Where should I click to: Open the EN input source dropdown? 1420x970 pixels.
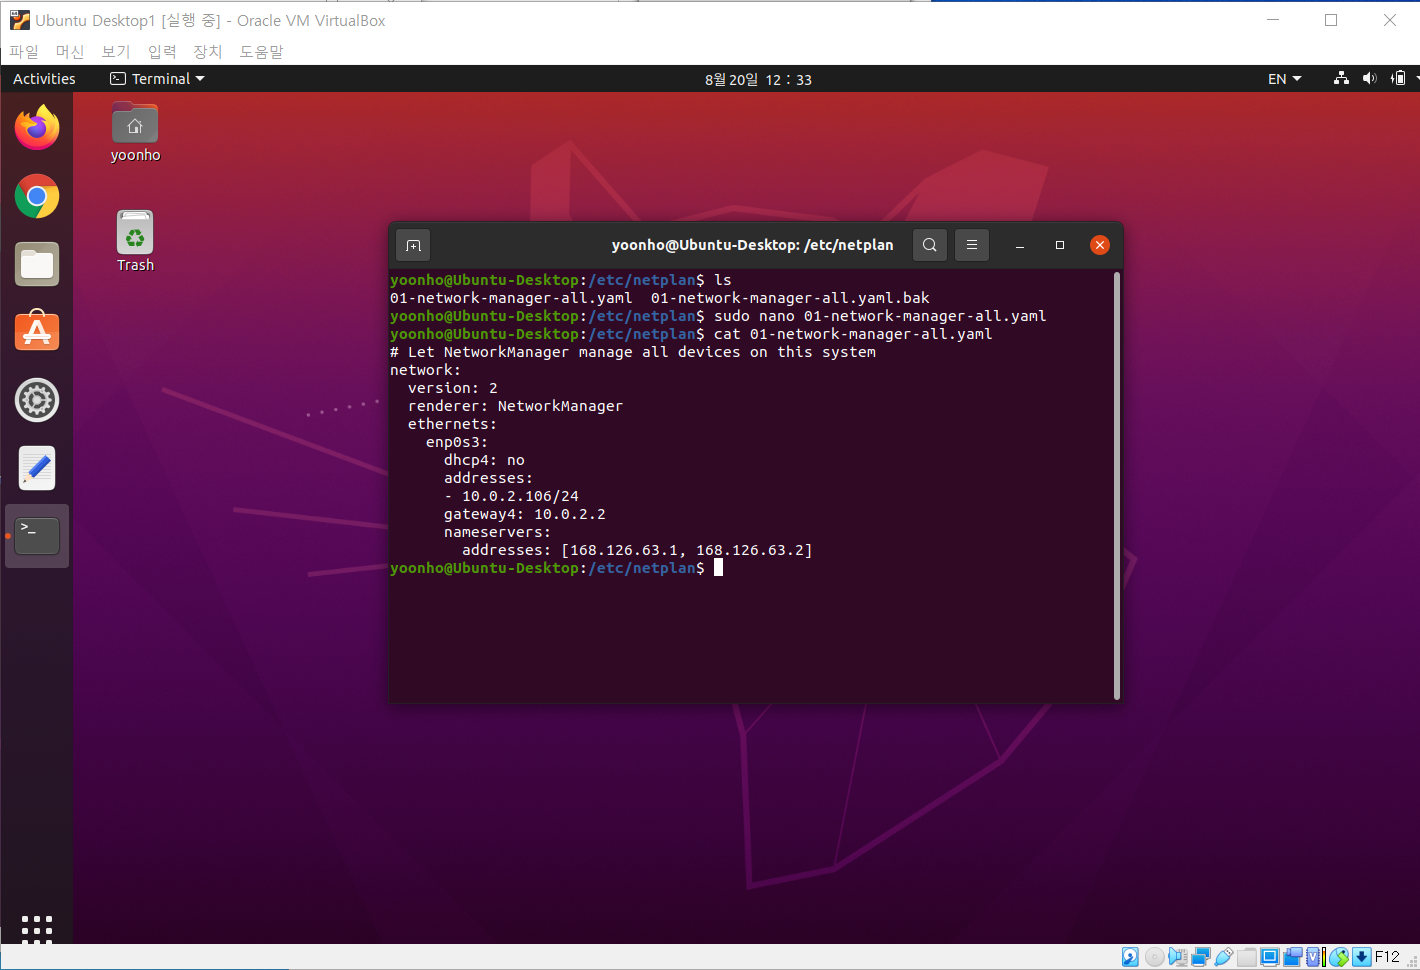pyautogui.click(x=1284, y=79)
